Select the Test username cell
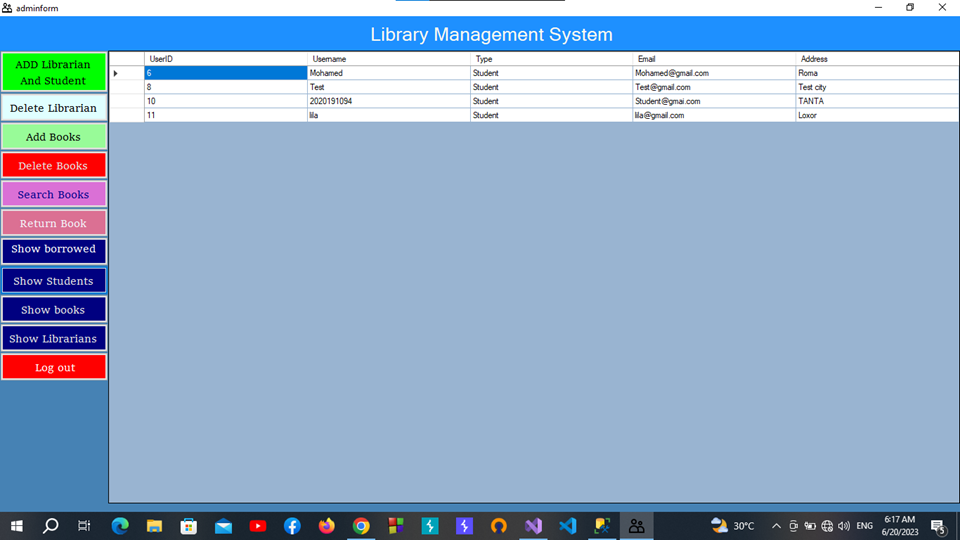Screen dimensions: 960x540 pos(389,87)
